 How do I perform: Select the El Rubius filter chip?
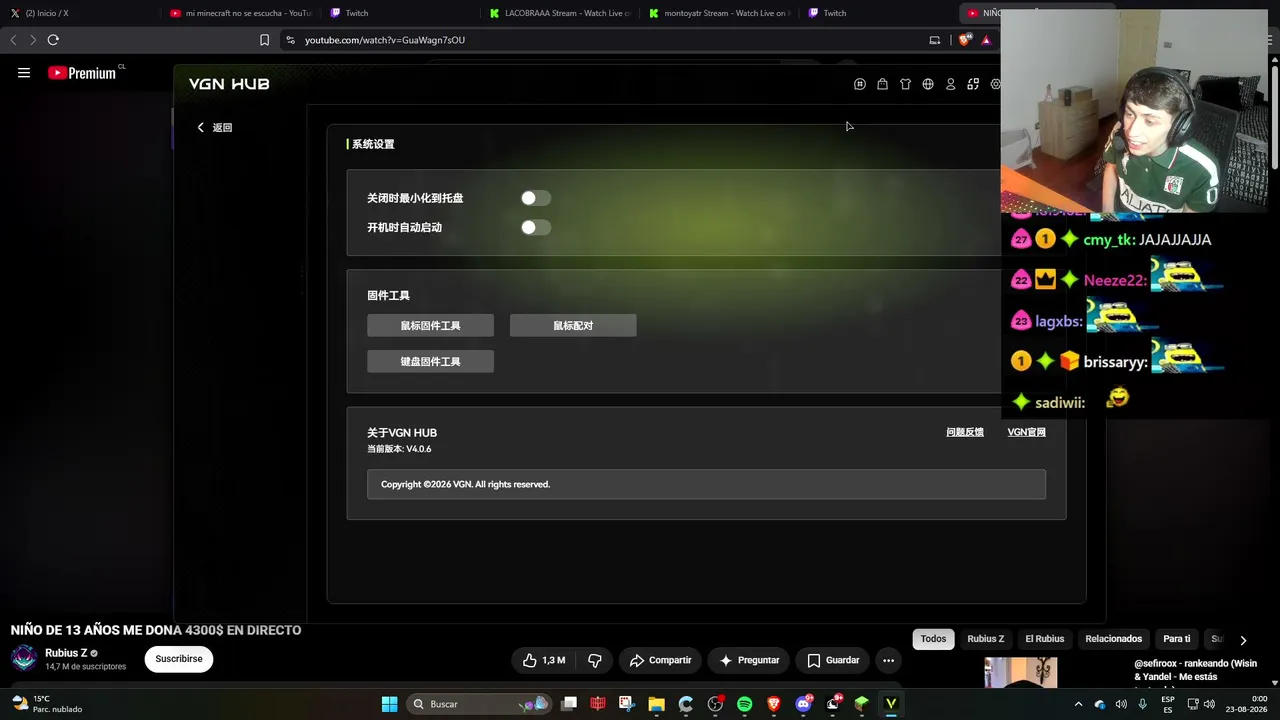coord(1044,639)
